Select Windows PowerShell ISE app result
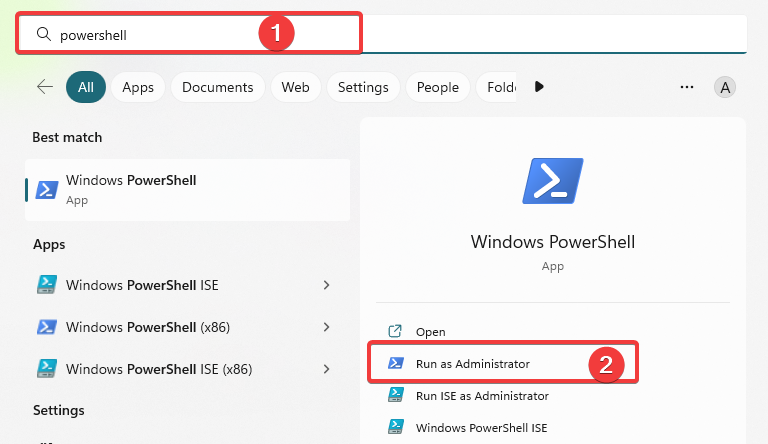Image resolution: width=768 pixels, height=444 pixels. (x=188, y=285)
